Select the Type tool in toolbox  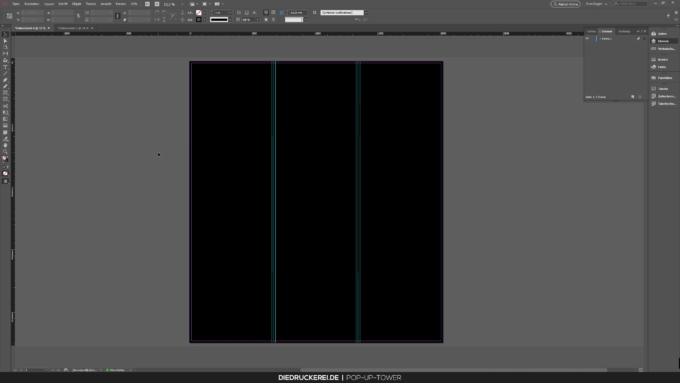click(x=5, y=67)
